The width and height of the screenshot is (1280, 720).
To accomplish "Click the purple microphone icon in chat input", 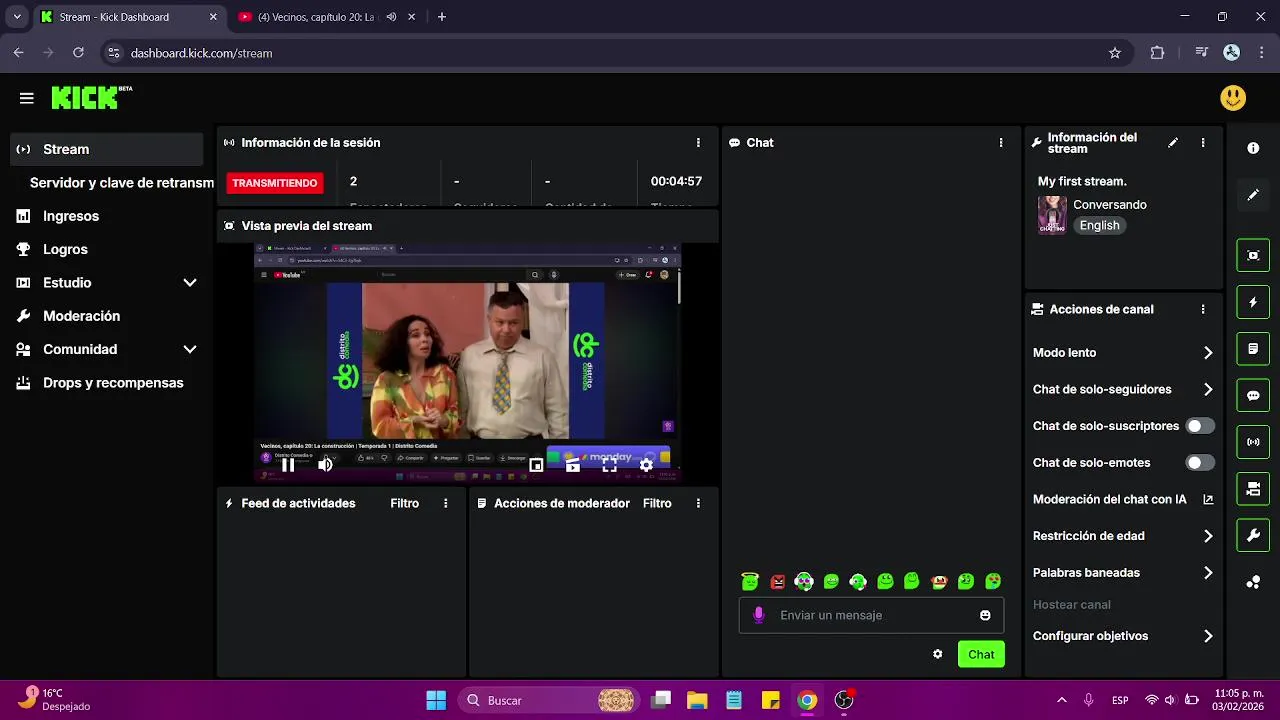I will 759,615.
